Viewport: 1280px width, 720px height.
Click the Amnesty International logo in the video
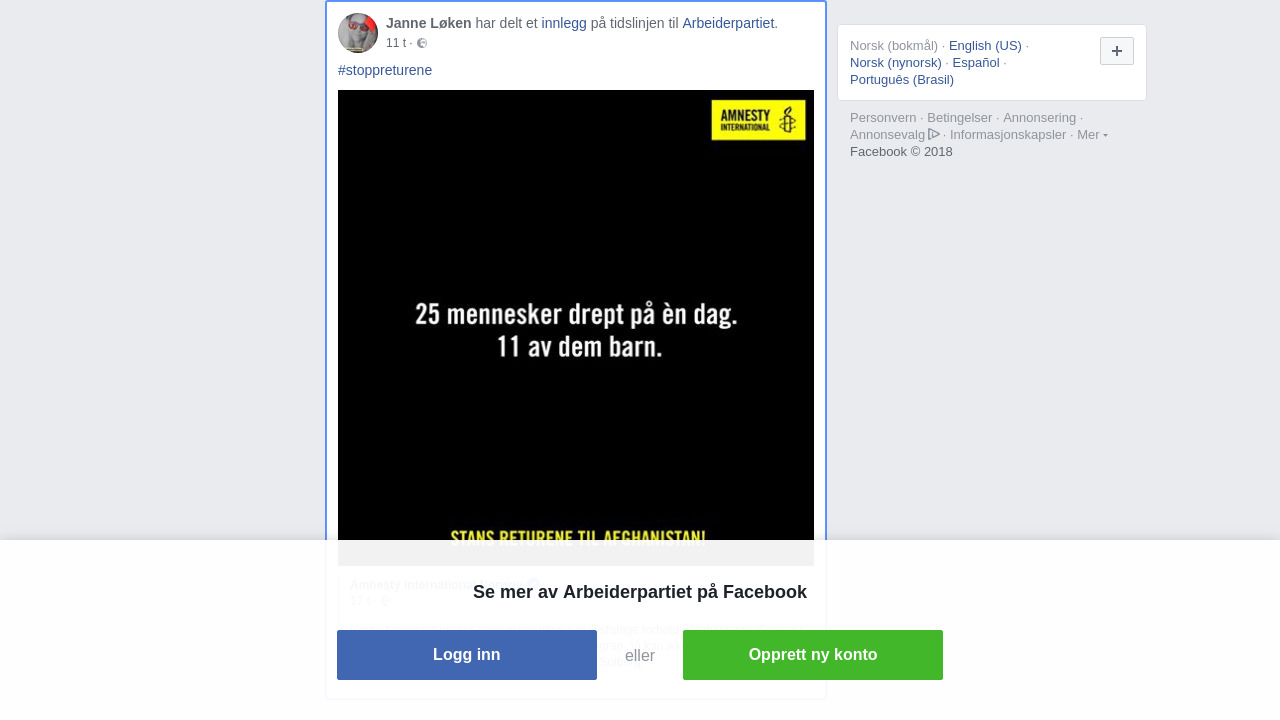coord(758,120)
